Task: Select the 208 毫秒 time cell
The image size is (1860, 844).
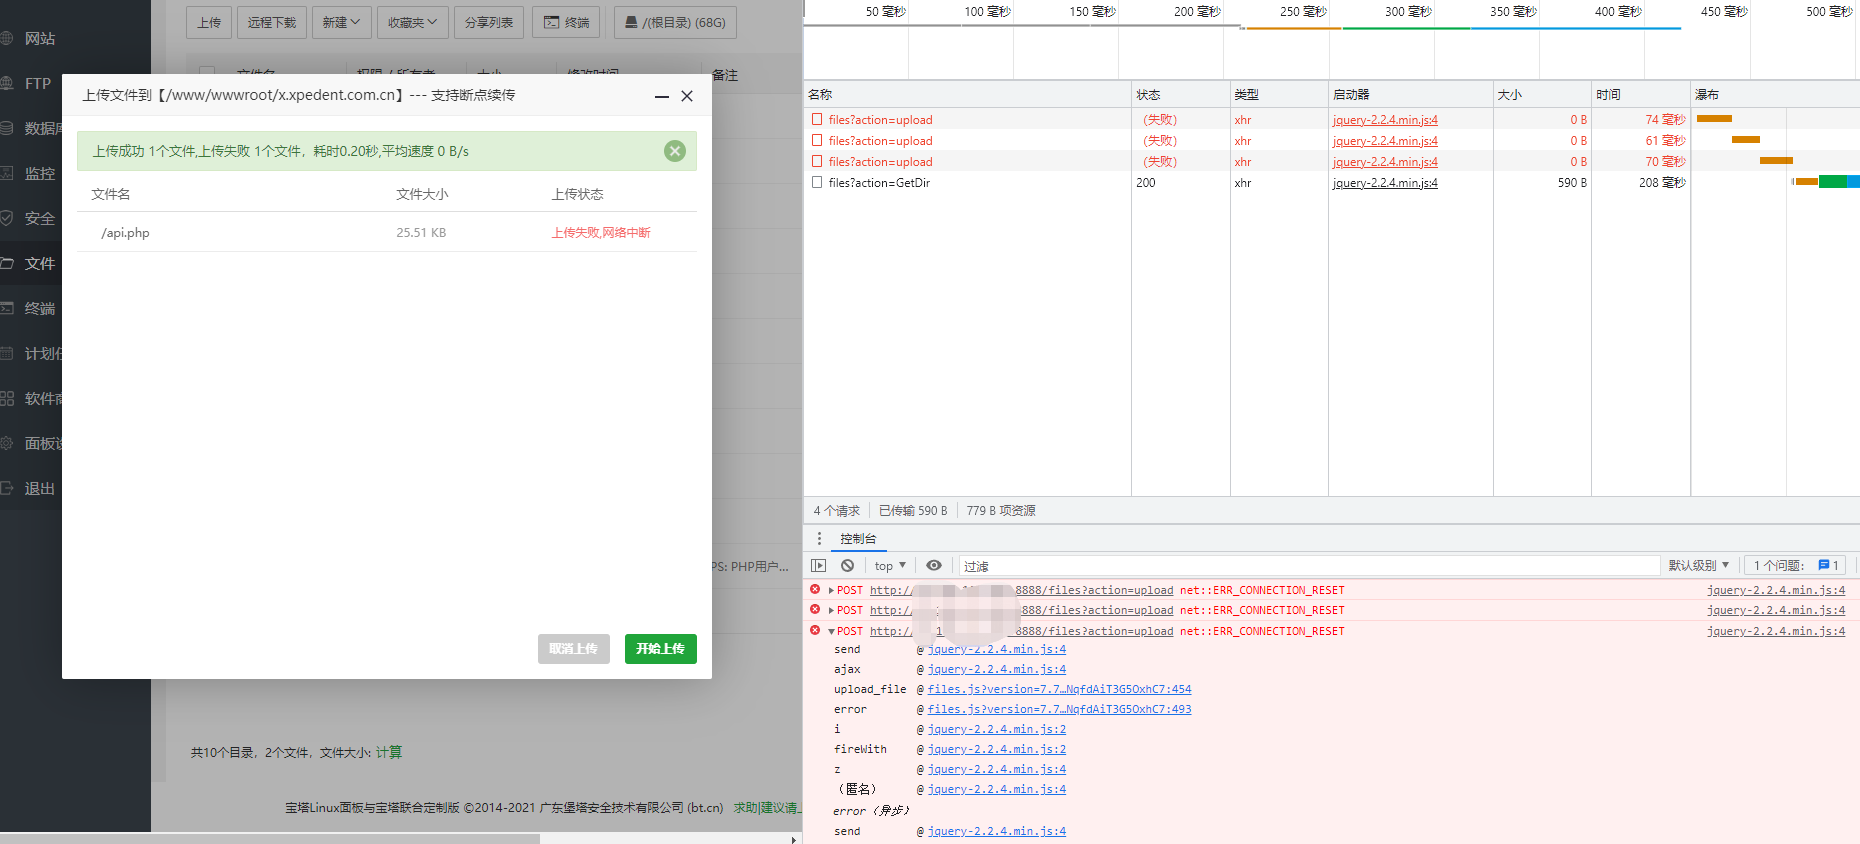Action: (x=1662, y=183)
